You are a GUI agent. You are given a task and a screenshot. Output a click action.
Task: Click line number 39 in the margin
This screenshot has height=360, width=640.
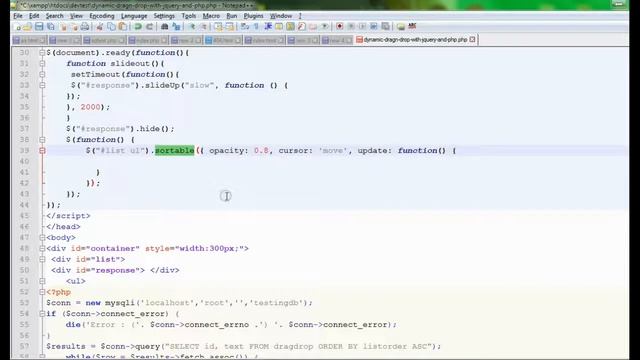[x=24, y=151]
